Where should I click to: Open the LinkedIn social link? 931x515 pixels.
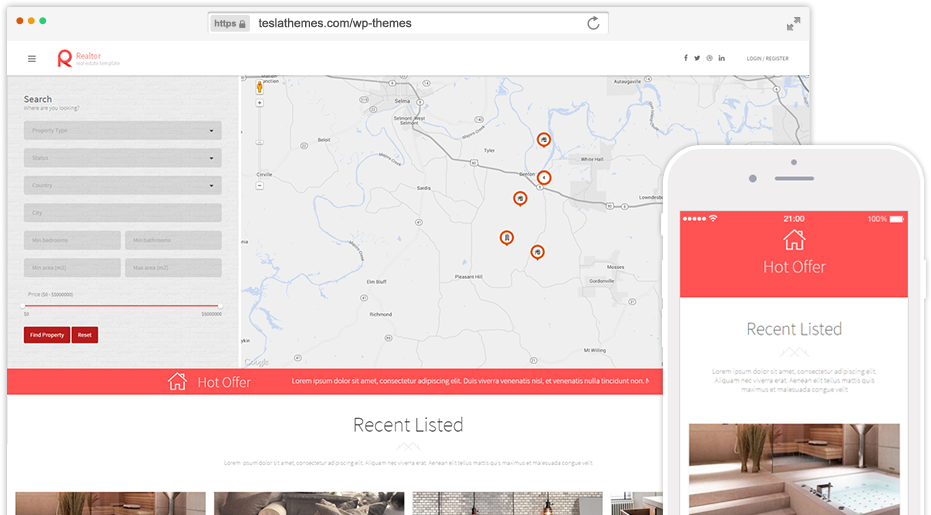[721, 58]
